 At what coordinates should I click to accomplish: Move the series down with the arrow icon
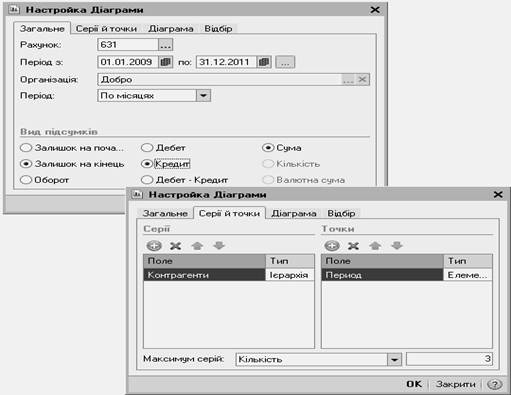[x=219, y=246]
